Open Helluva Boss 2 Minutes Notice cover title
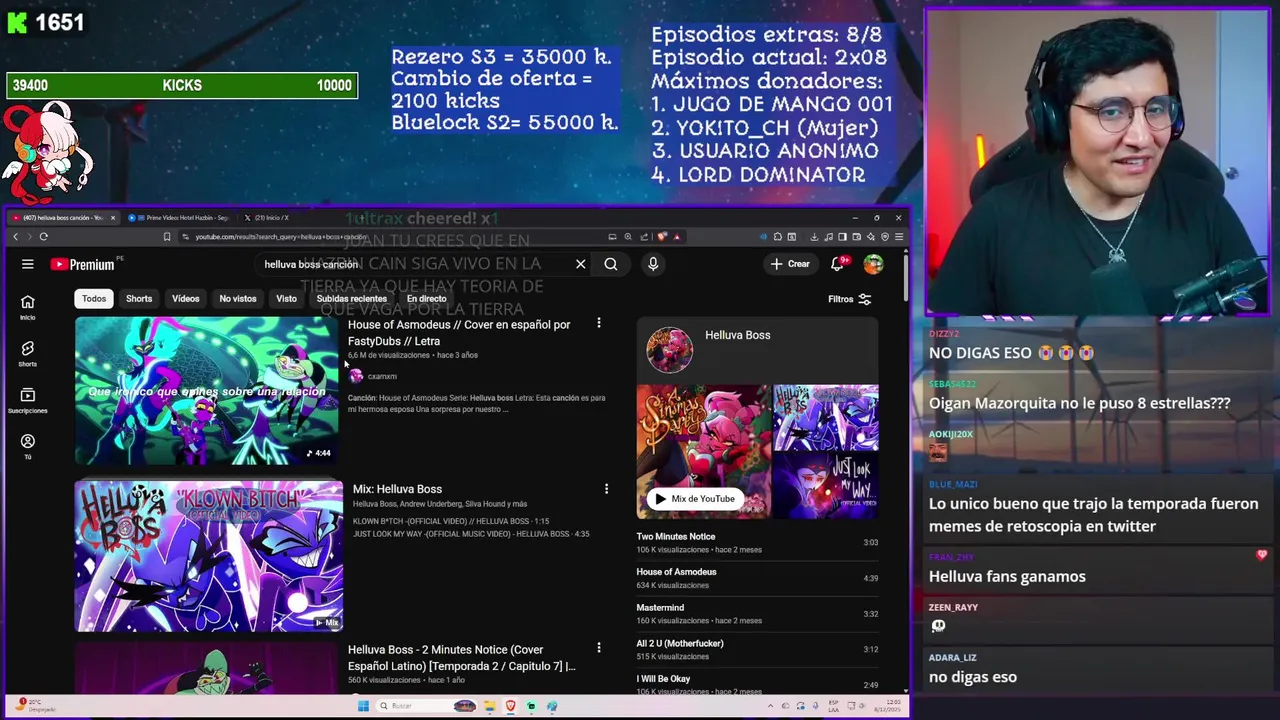 [x=462, y=657]
